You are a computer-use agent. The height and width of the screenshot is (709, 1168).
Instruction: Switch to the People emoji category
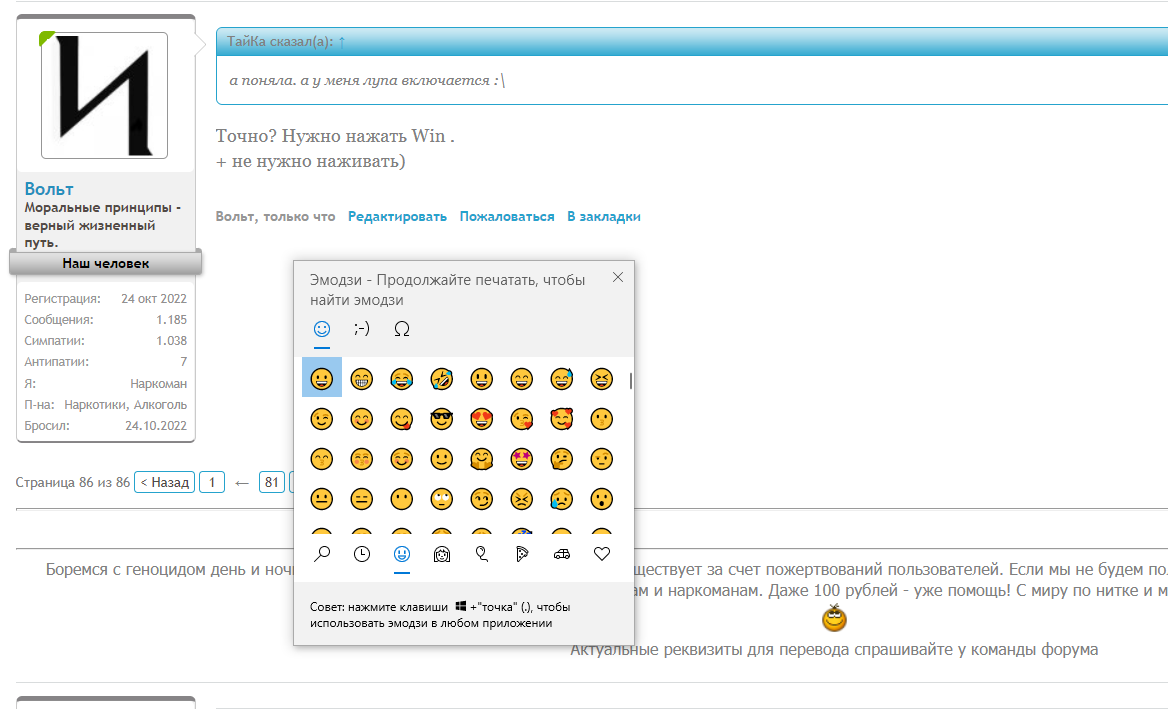[442, 554]
